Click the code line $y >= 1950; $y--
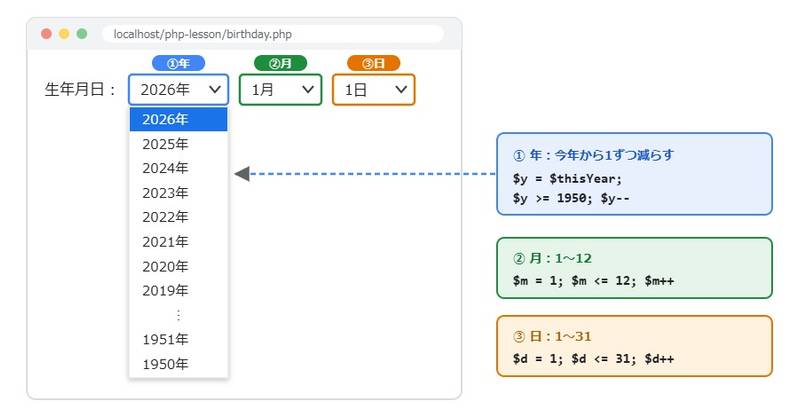The image size is (799, 417). click(571, 198)
